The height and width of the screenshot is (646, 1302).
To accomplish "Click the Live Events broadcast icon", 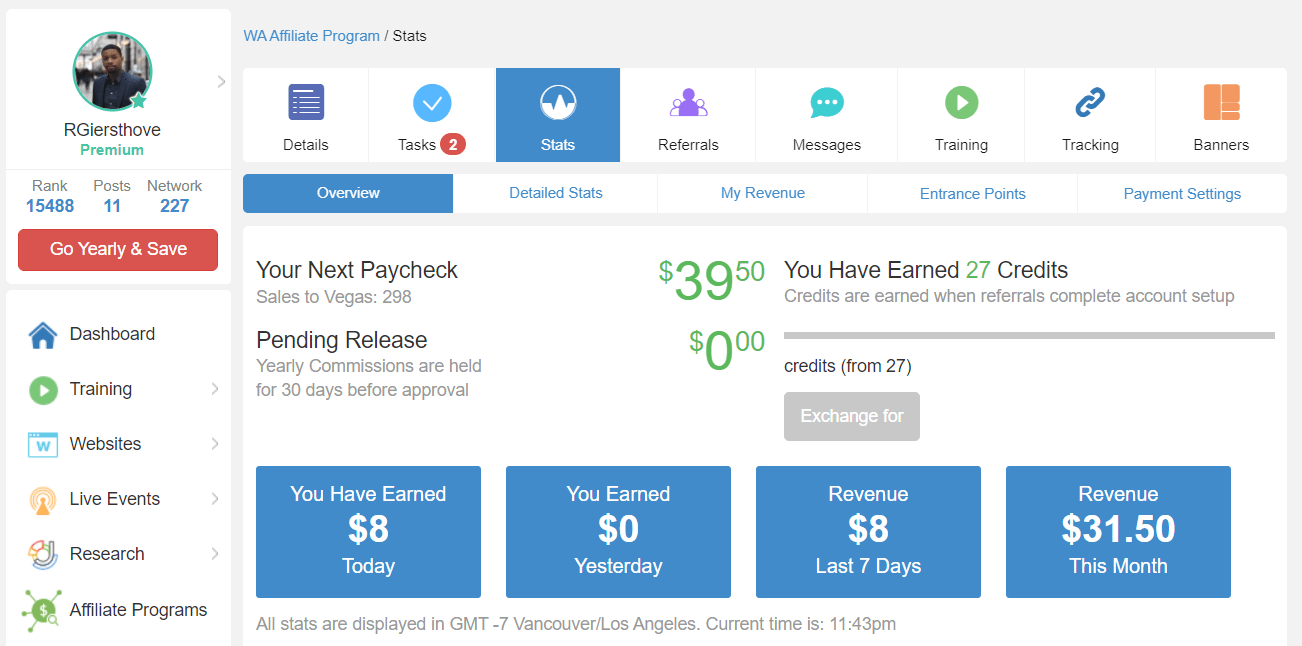I will coord(43,500).
